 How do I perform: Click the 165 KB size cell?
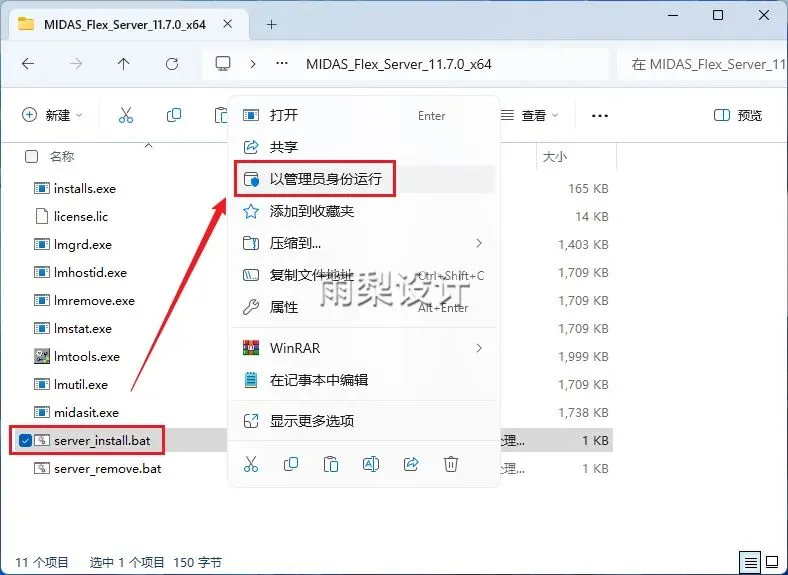click(x=588, y=188)
